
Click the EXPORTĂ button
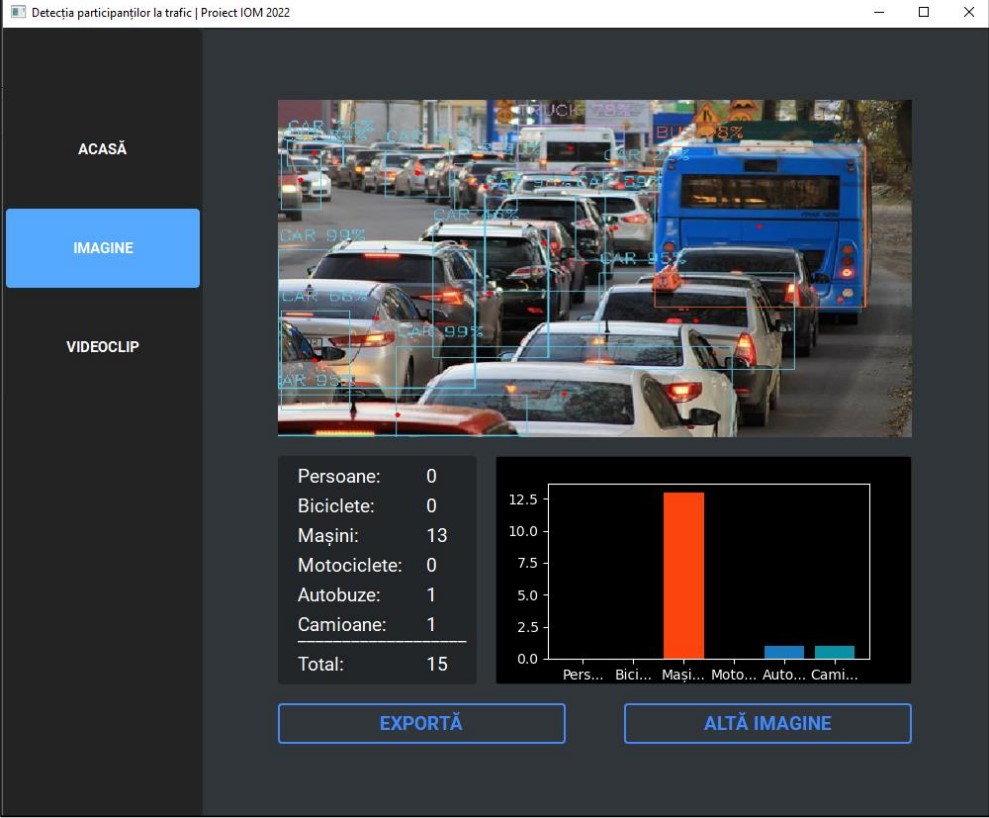click(x=421, y=723)
